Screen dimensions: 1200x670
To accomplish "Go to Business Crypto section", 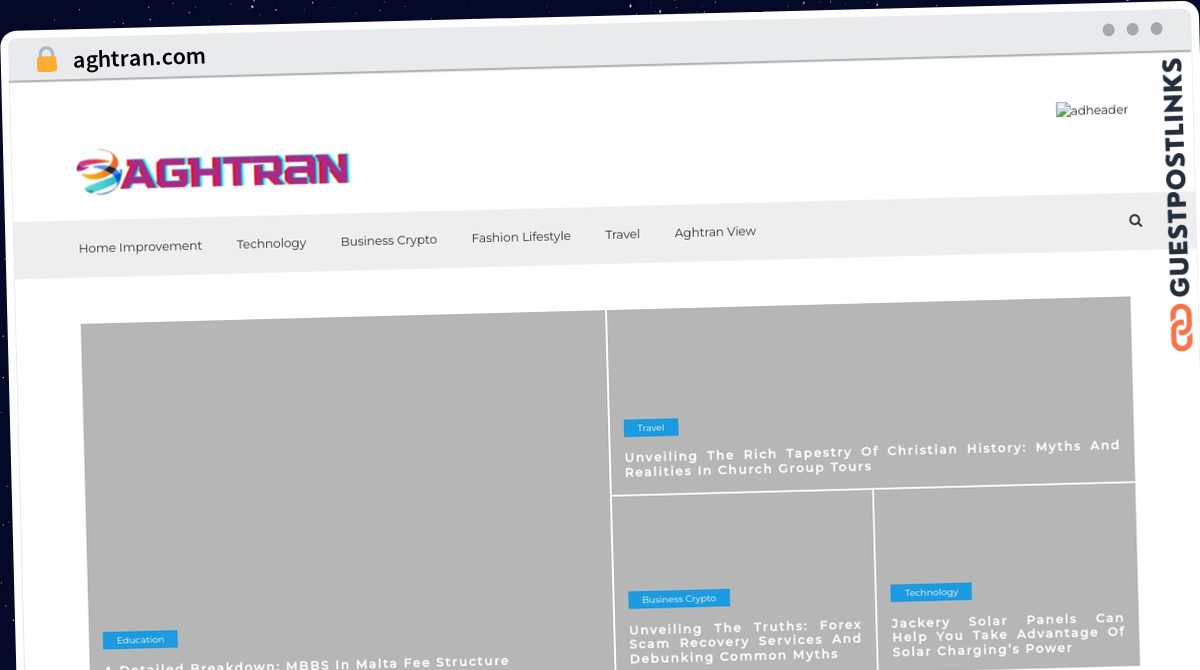I will [x=388, y=240].
